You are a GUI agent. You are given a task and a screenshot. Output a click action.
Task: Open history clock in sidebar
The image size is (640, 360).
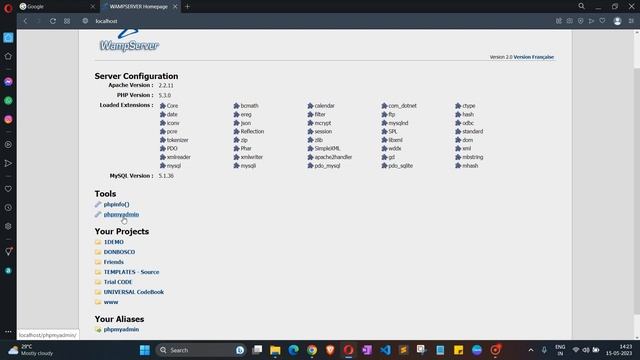8,208
